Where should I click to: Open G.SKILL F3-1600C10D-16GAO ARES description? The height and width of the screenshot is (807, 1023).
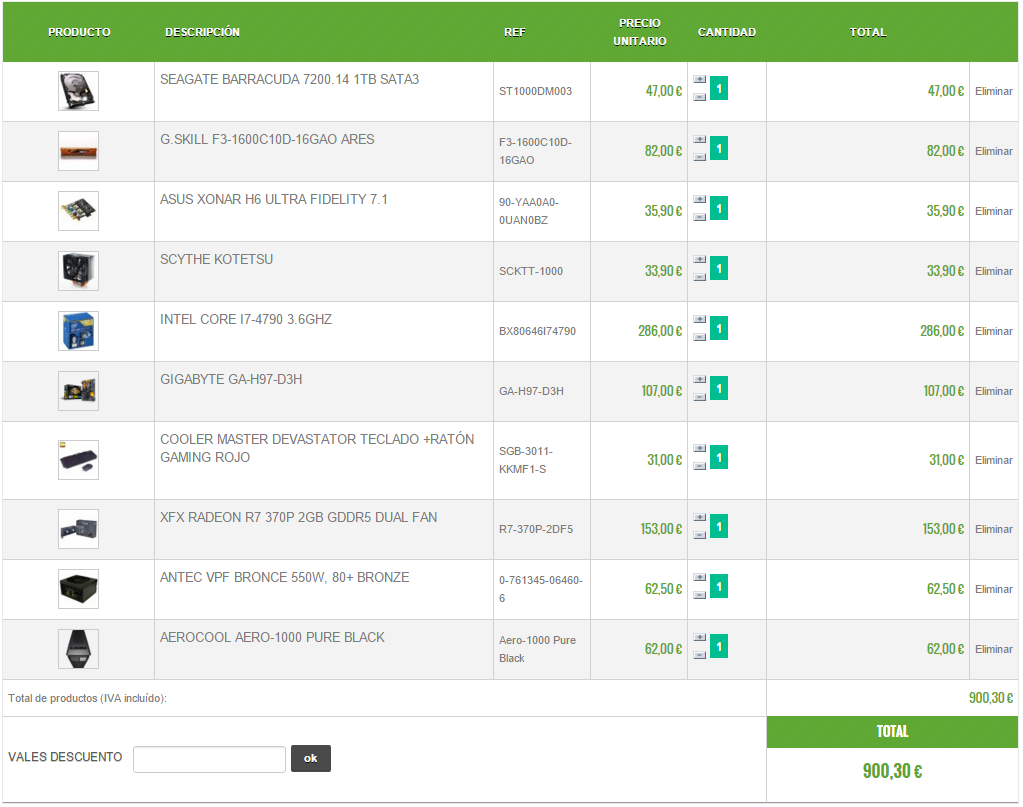point(267,140)
